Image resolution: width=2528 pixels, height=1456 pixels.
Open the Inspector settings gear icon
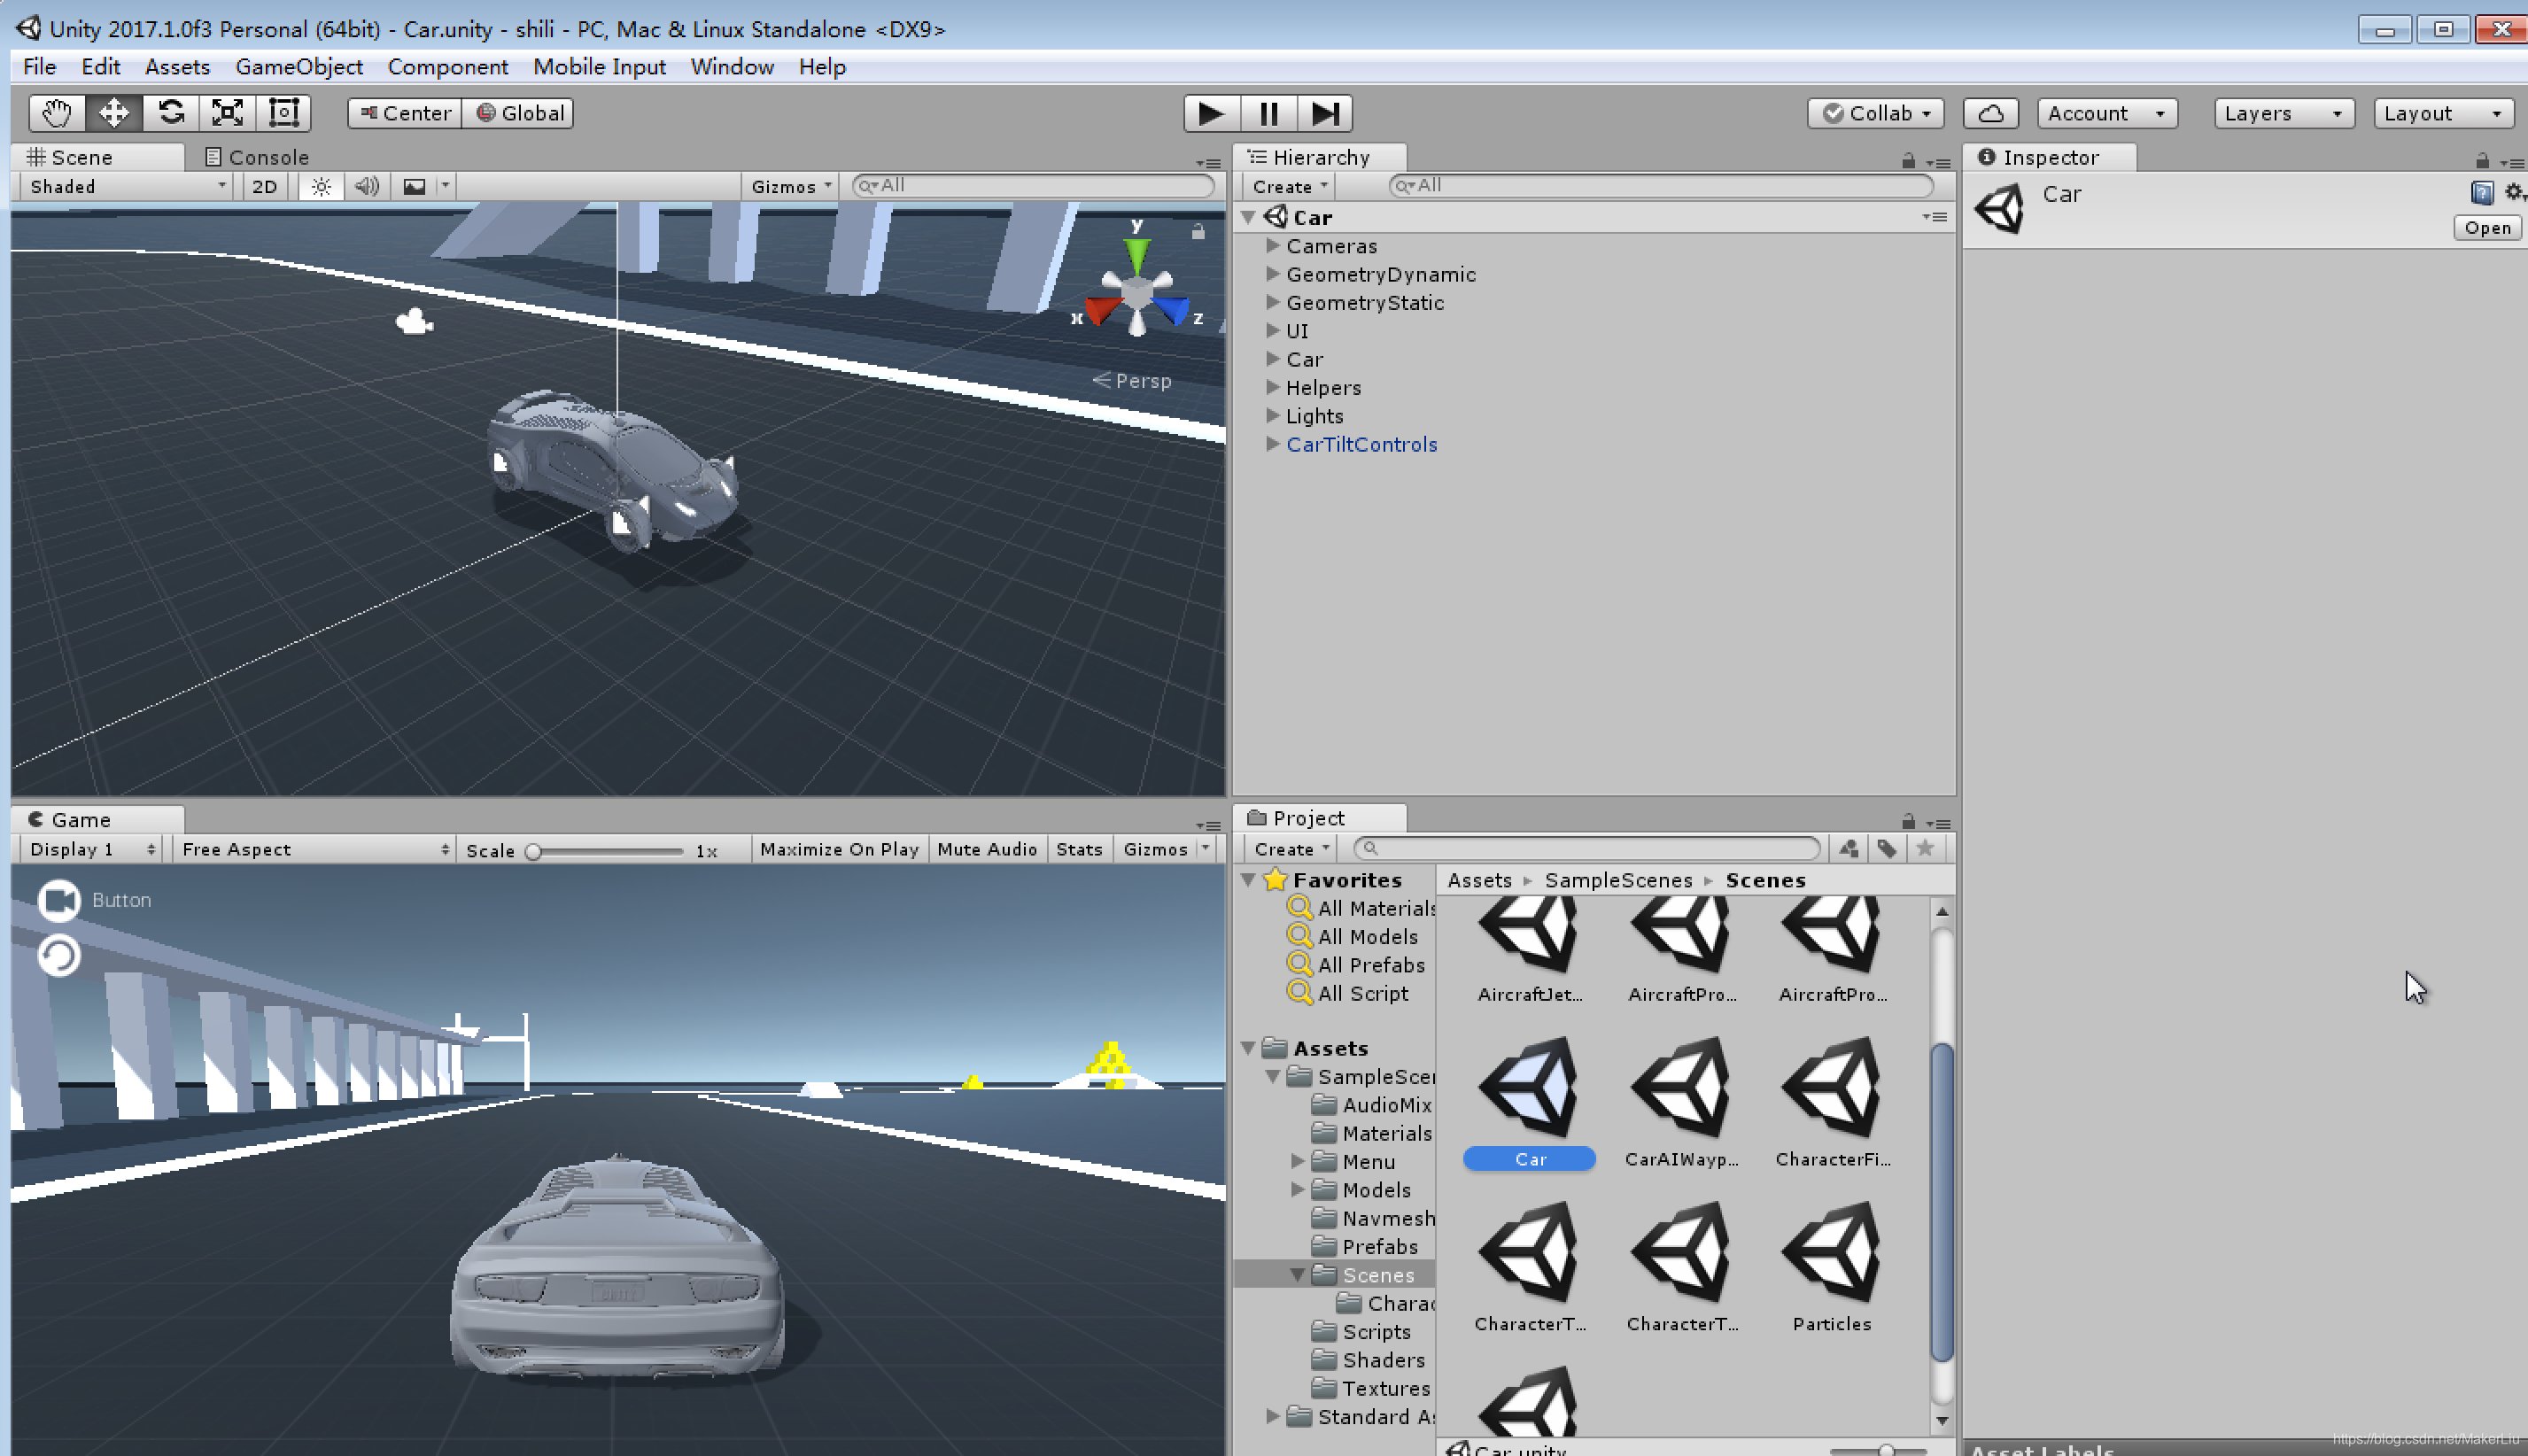click(2514, 193)
